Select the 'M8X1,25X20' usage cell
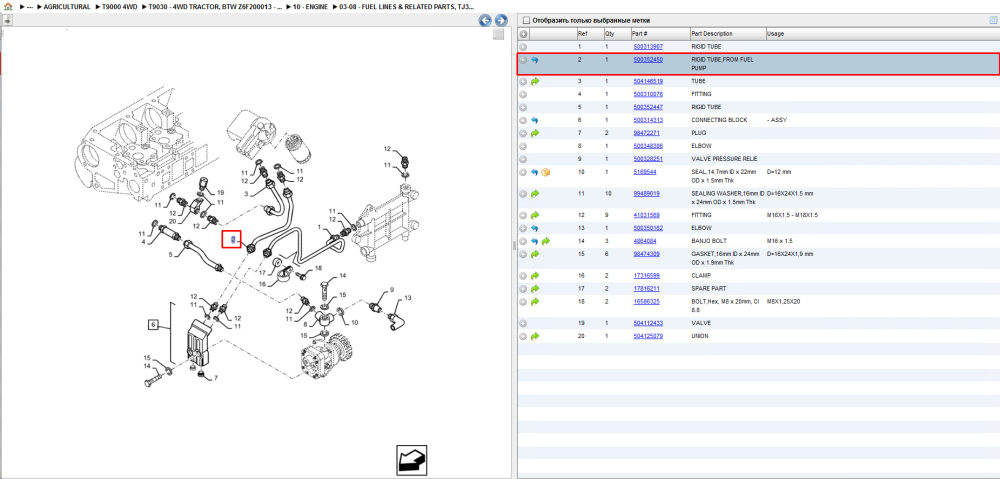The height and width of the screenshot is (479, 1000). [783, 301]
